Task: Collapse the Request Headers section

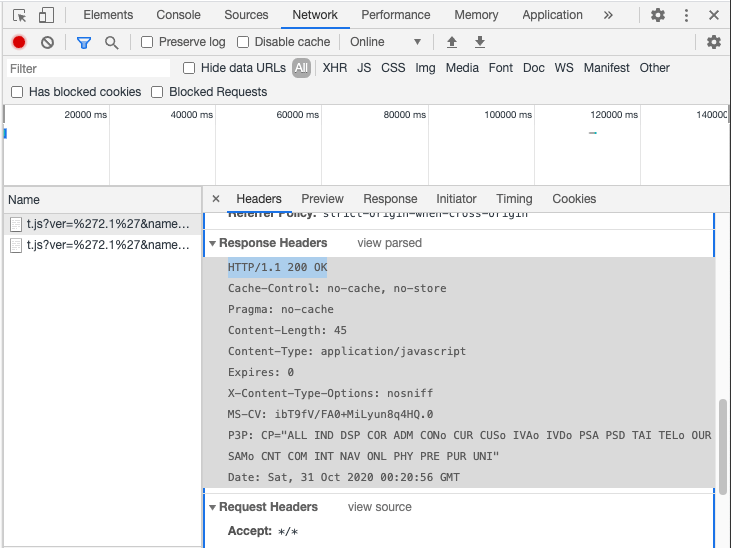Action: point(213,507)
